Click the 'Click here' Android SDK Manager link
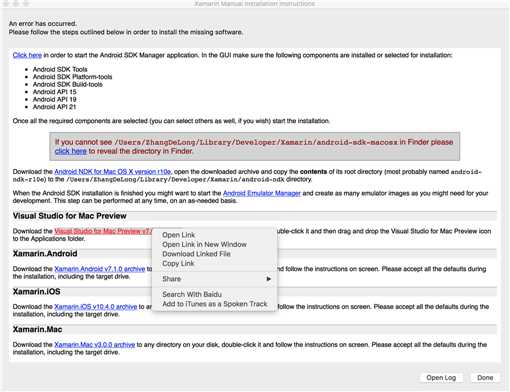 27,55
